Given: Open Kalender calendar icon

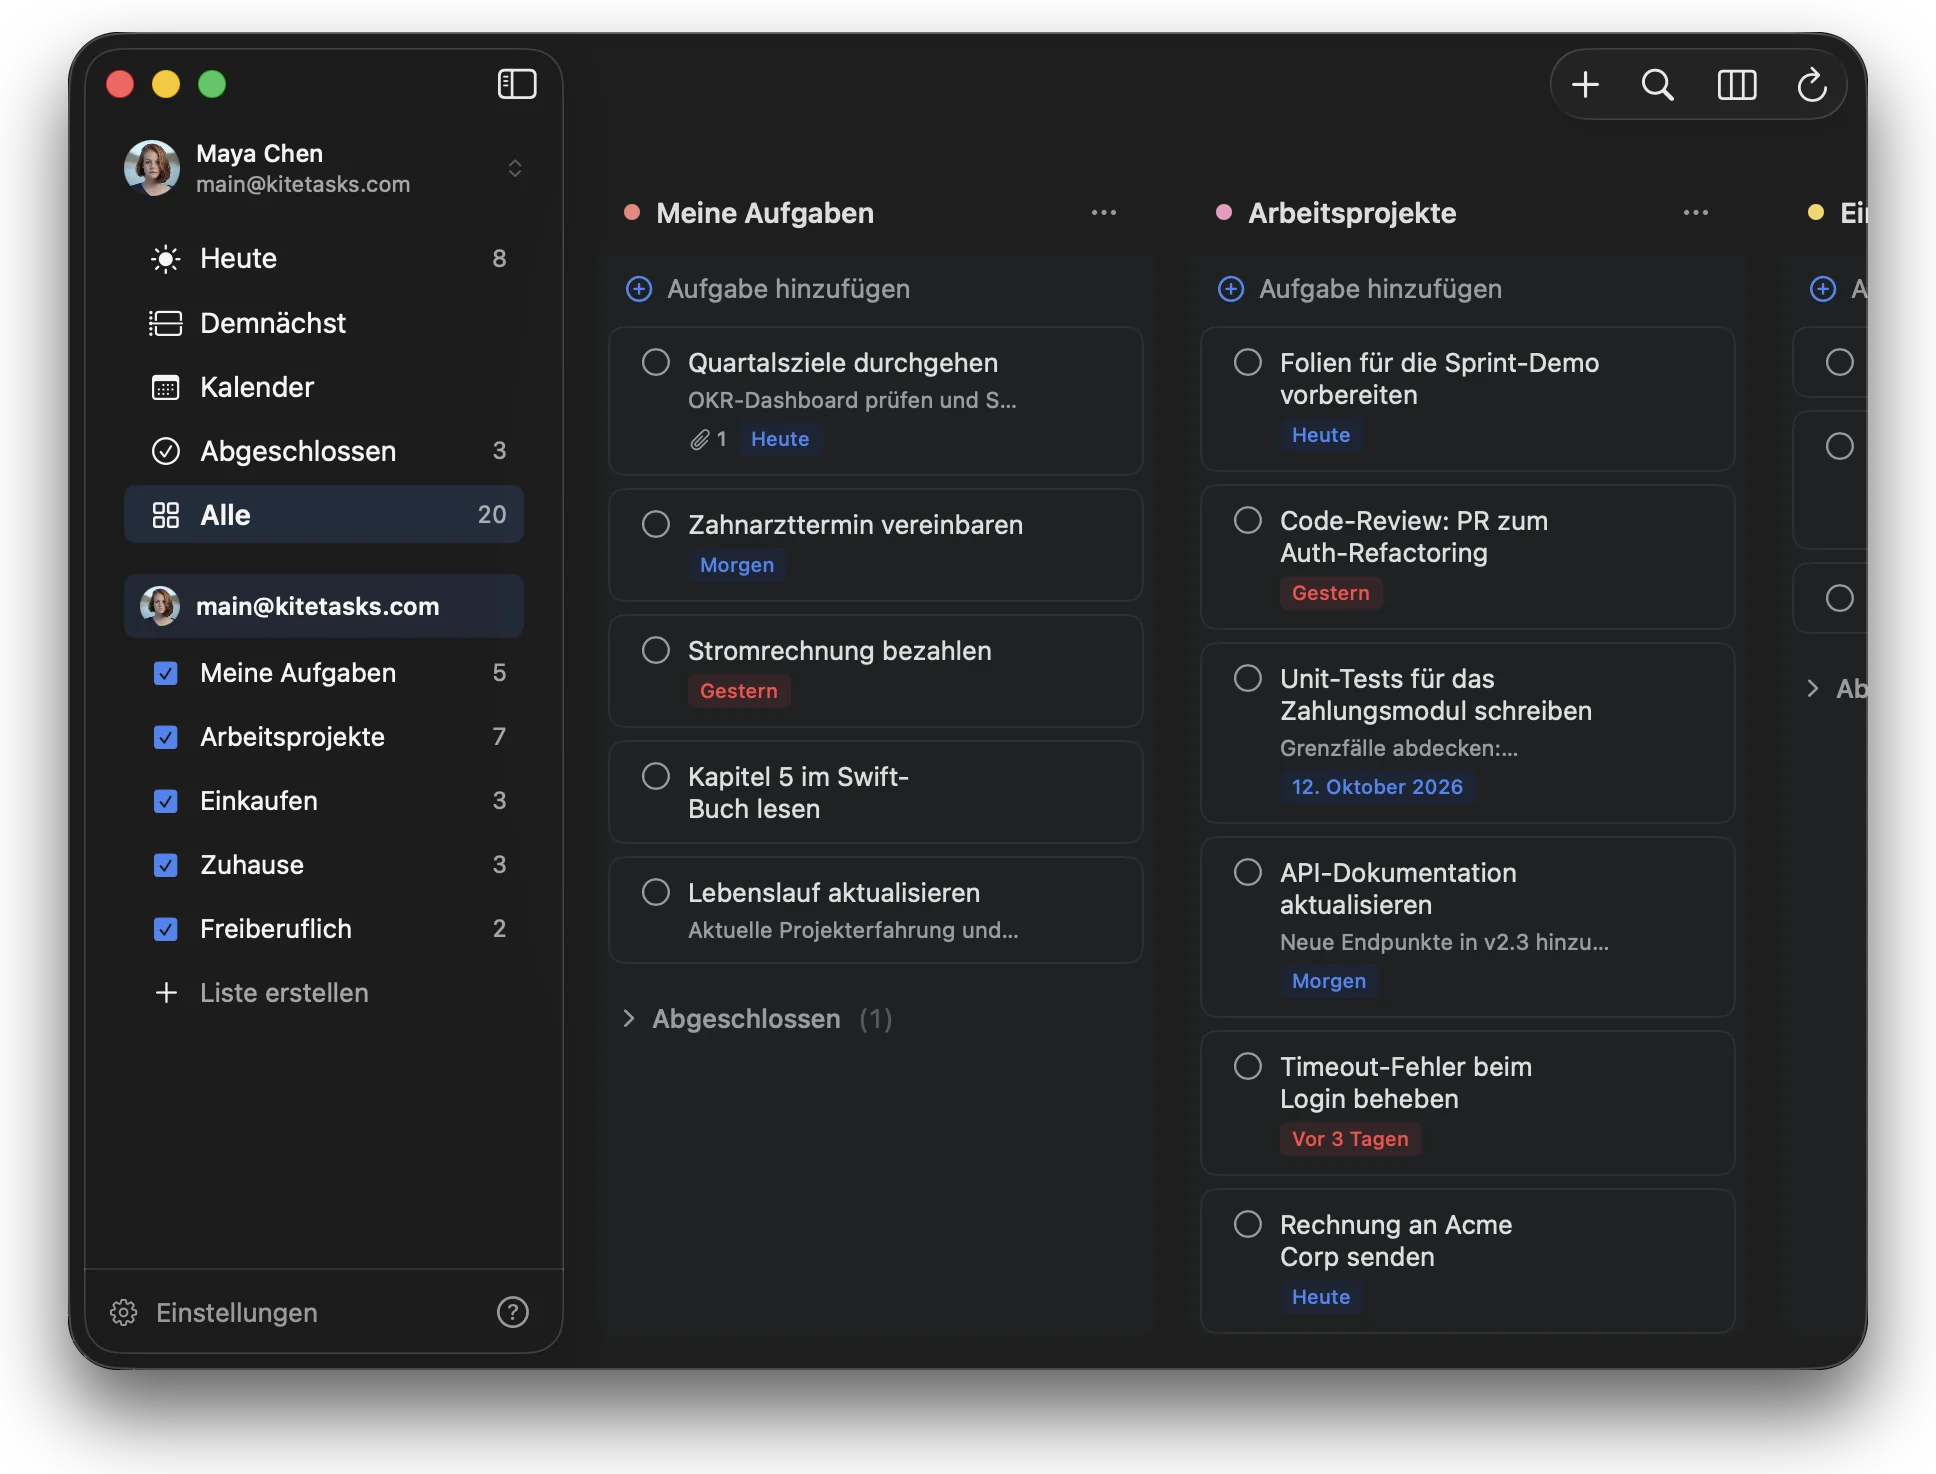Looking at the screenshot, I should [x=166, y=387].
